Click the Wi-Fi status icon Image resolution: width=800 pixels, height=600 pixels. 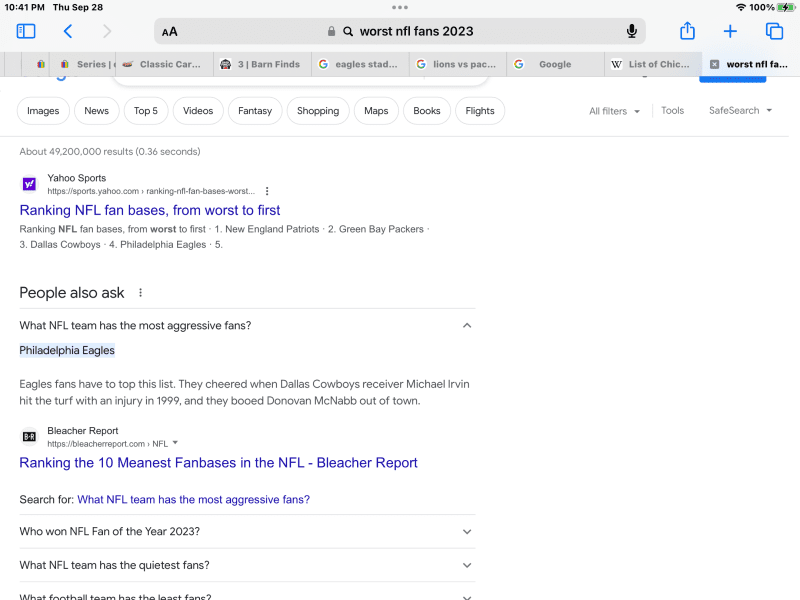pyautogui.click(x=741, y=7)
